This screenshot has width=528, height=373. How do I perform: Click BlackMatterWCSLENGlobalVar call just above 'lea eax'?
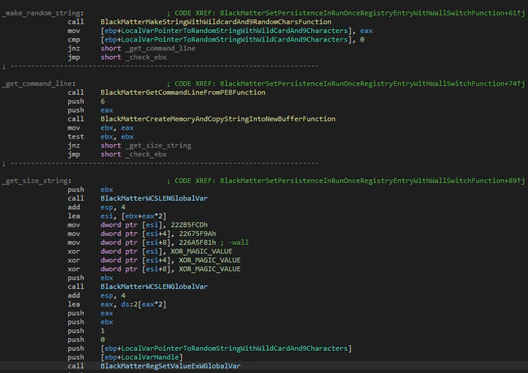click(154, 286)
